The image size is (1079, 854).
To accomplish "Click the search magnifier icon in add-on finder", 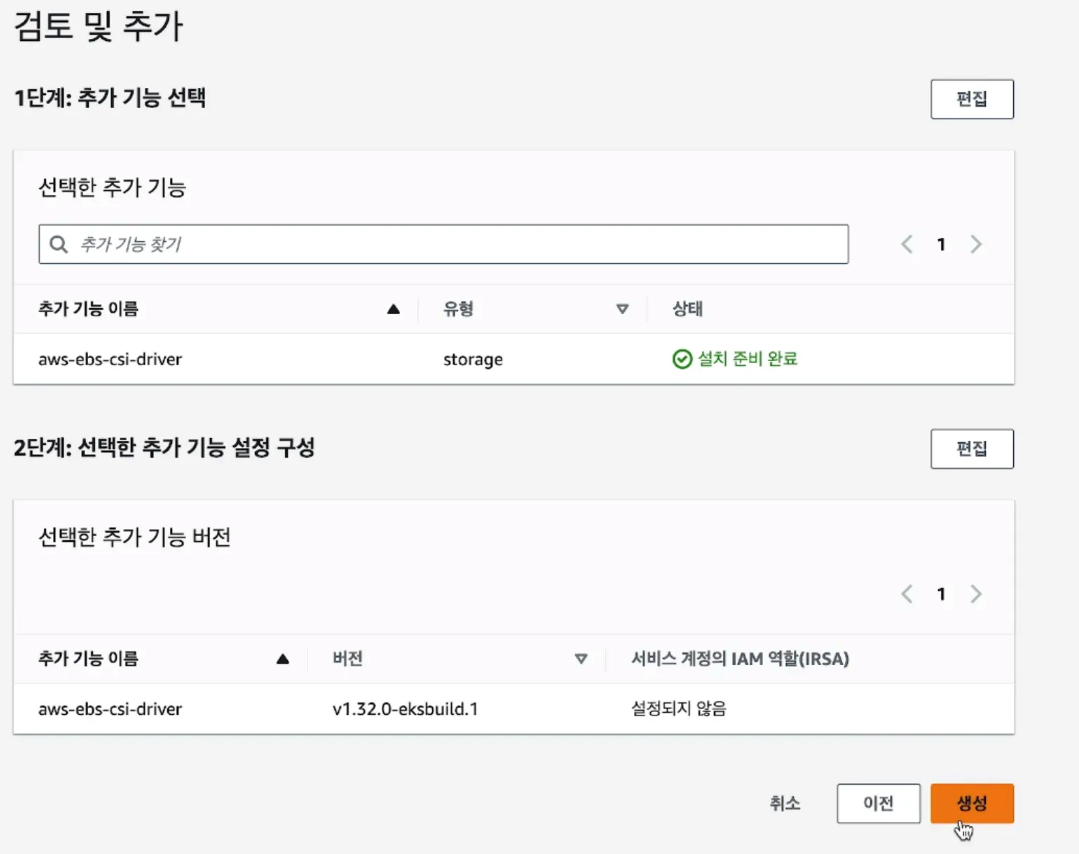I will 58,244.
